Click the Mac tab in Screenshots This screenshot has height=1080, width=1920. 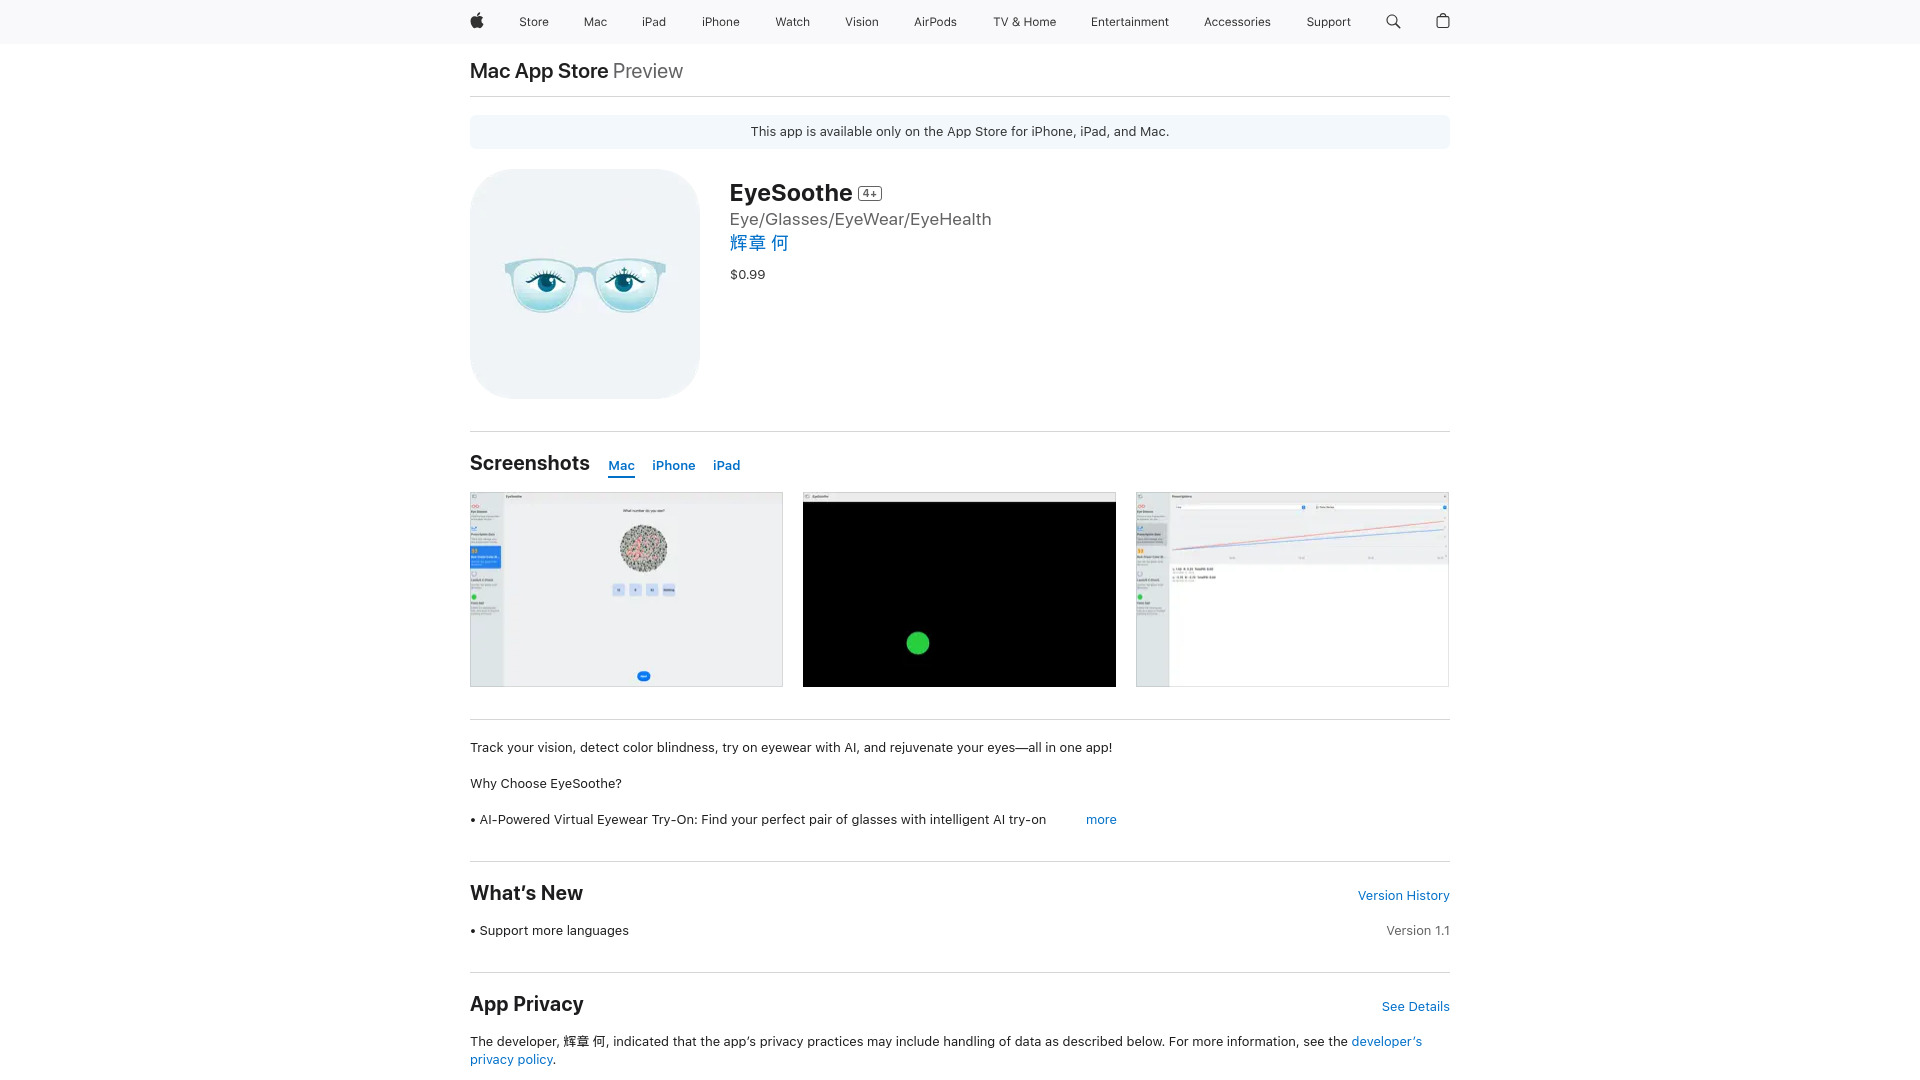point(620,465)
